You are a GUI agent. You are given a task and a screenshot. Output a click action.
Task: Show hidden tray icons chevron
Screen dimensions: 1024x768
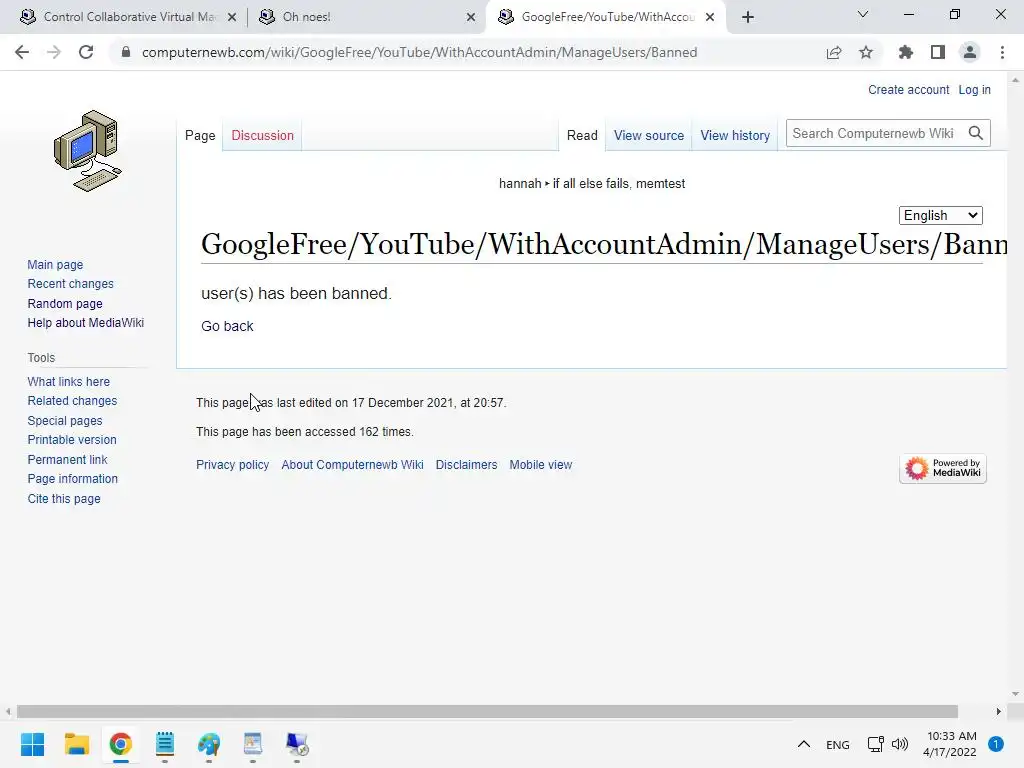[804, 744]
